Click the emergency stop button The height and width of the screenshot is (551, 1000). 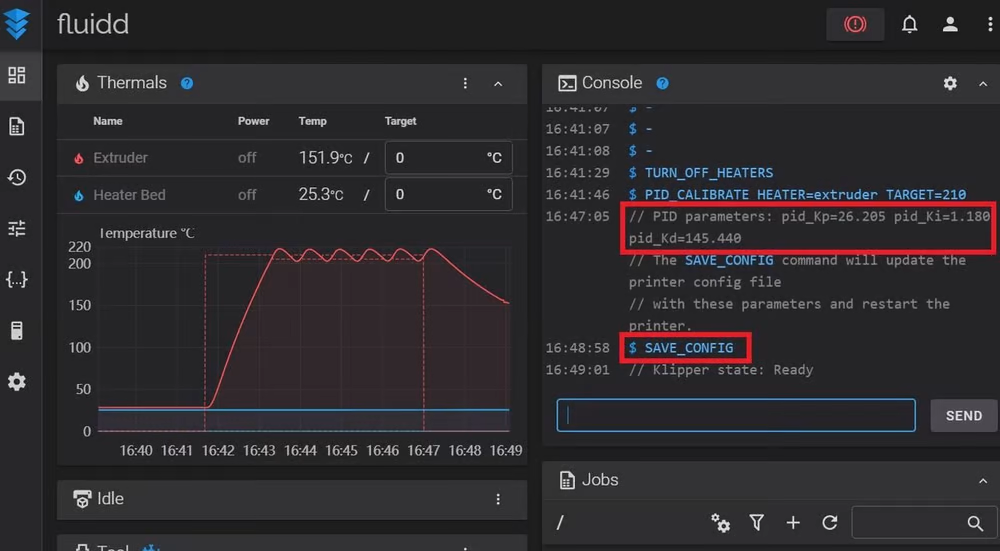tap(855, 25)
